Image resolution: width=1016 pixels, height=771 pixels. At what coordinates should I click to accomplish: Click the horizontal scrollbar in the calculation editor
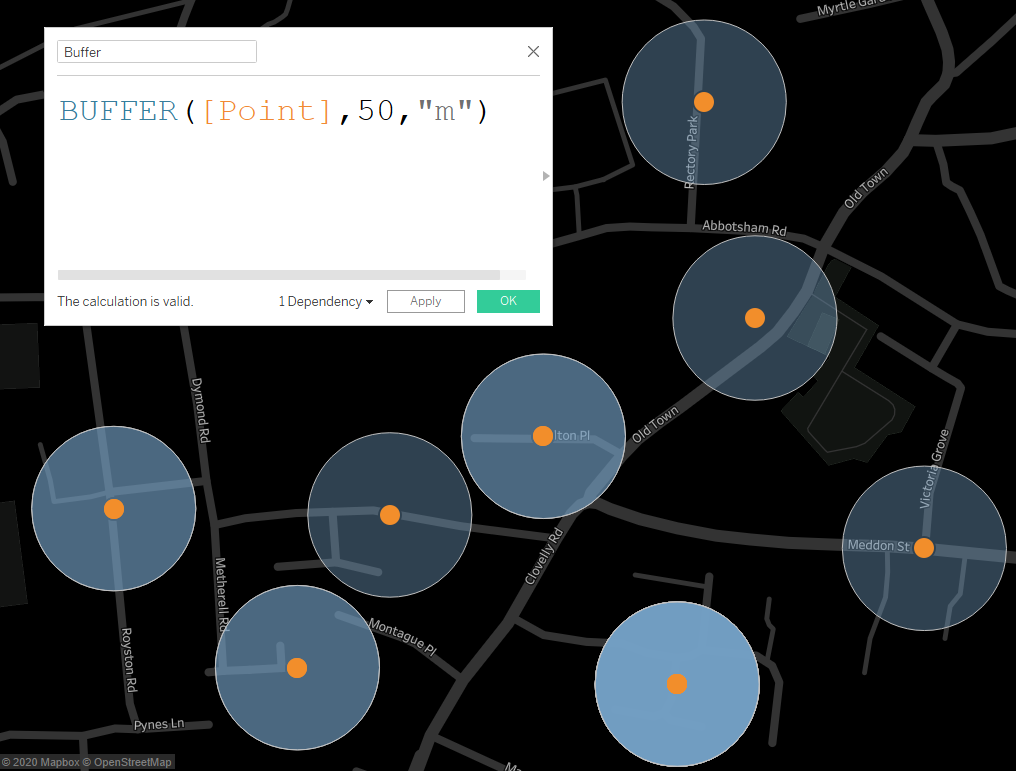279,275
